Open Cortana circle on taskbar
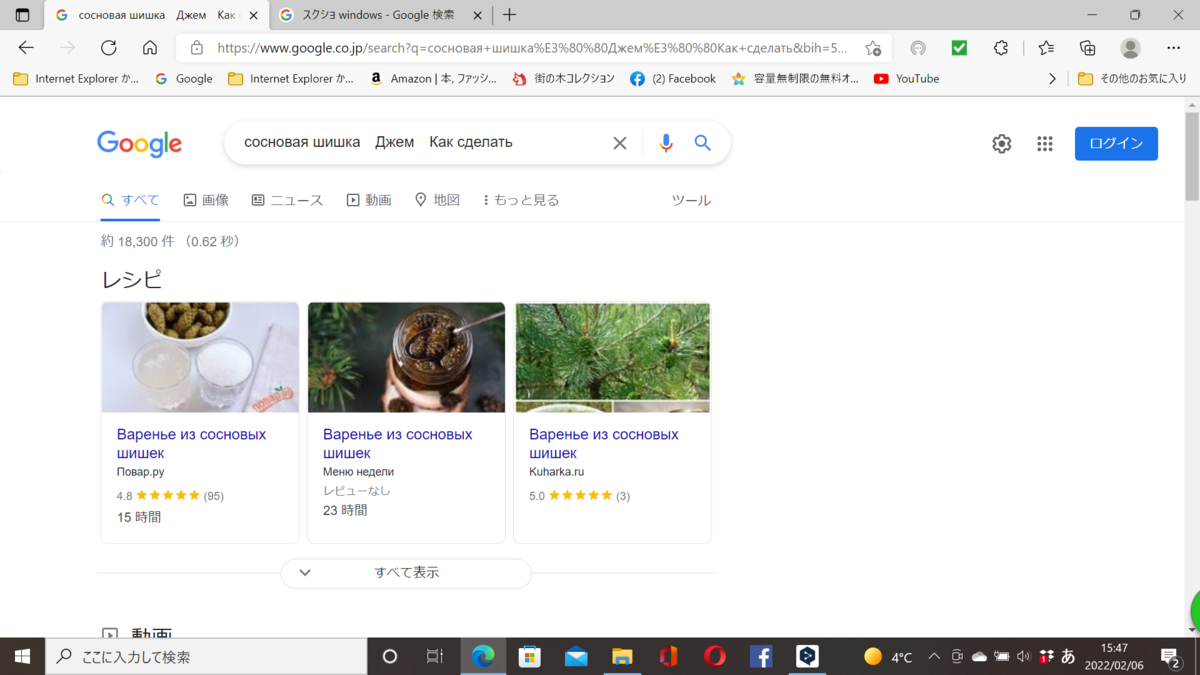Viewport: 1200px width, 675px height. point(390,656)
